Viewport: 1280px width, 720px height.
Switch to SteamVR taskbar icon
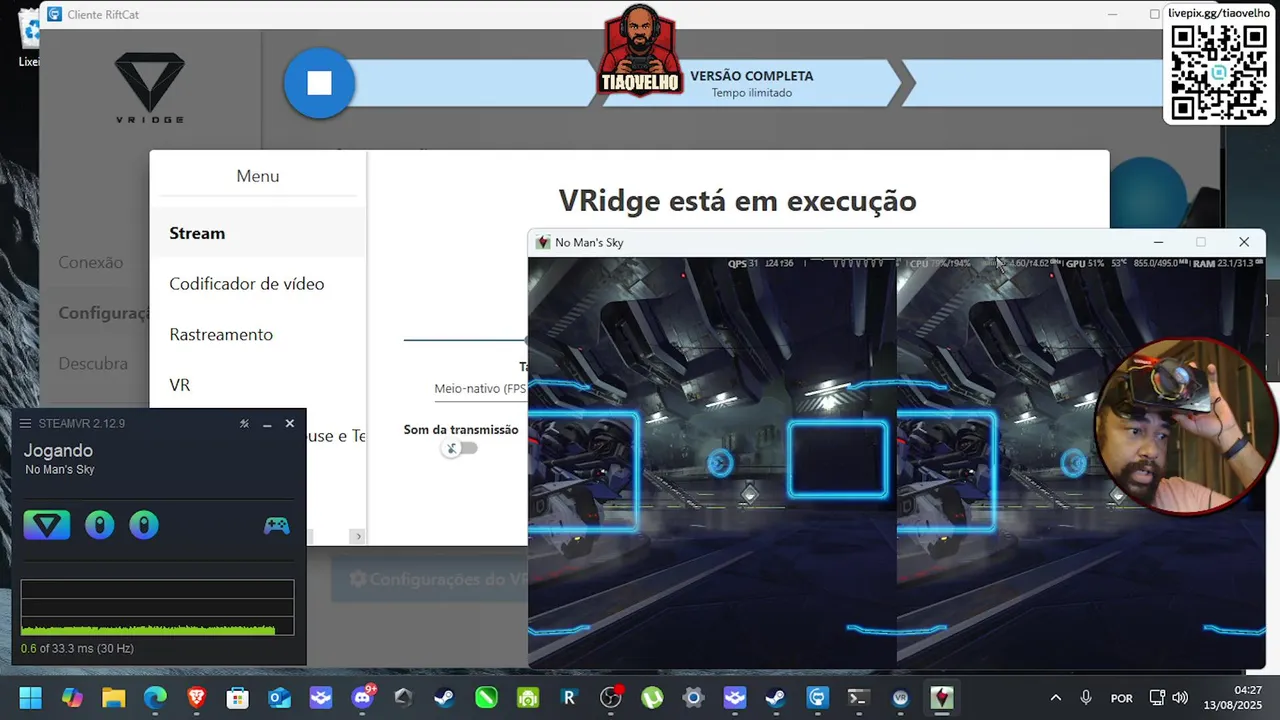coord(900,698)
